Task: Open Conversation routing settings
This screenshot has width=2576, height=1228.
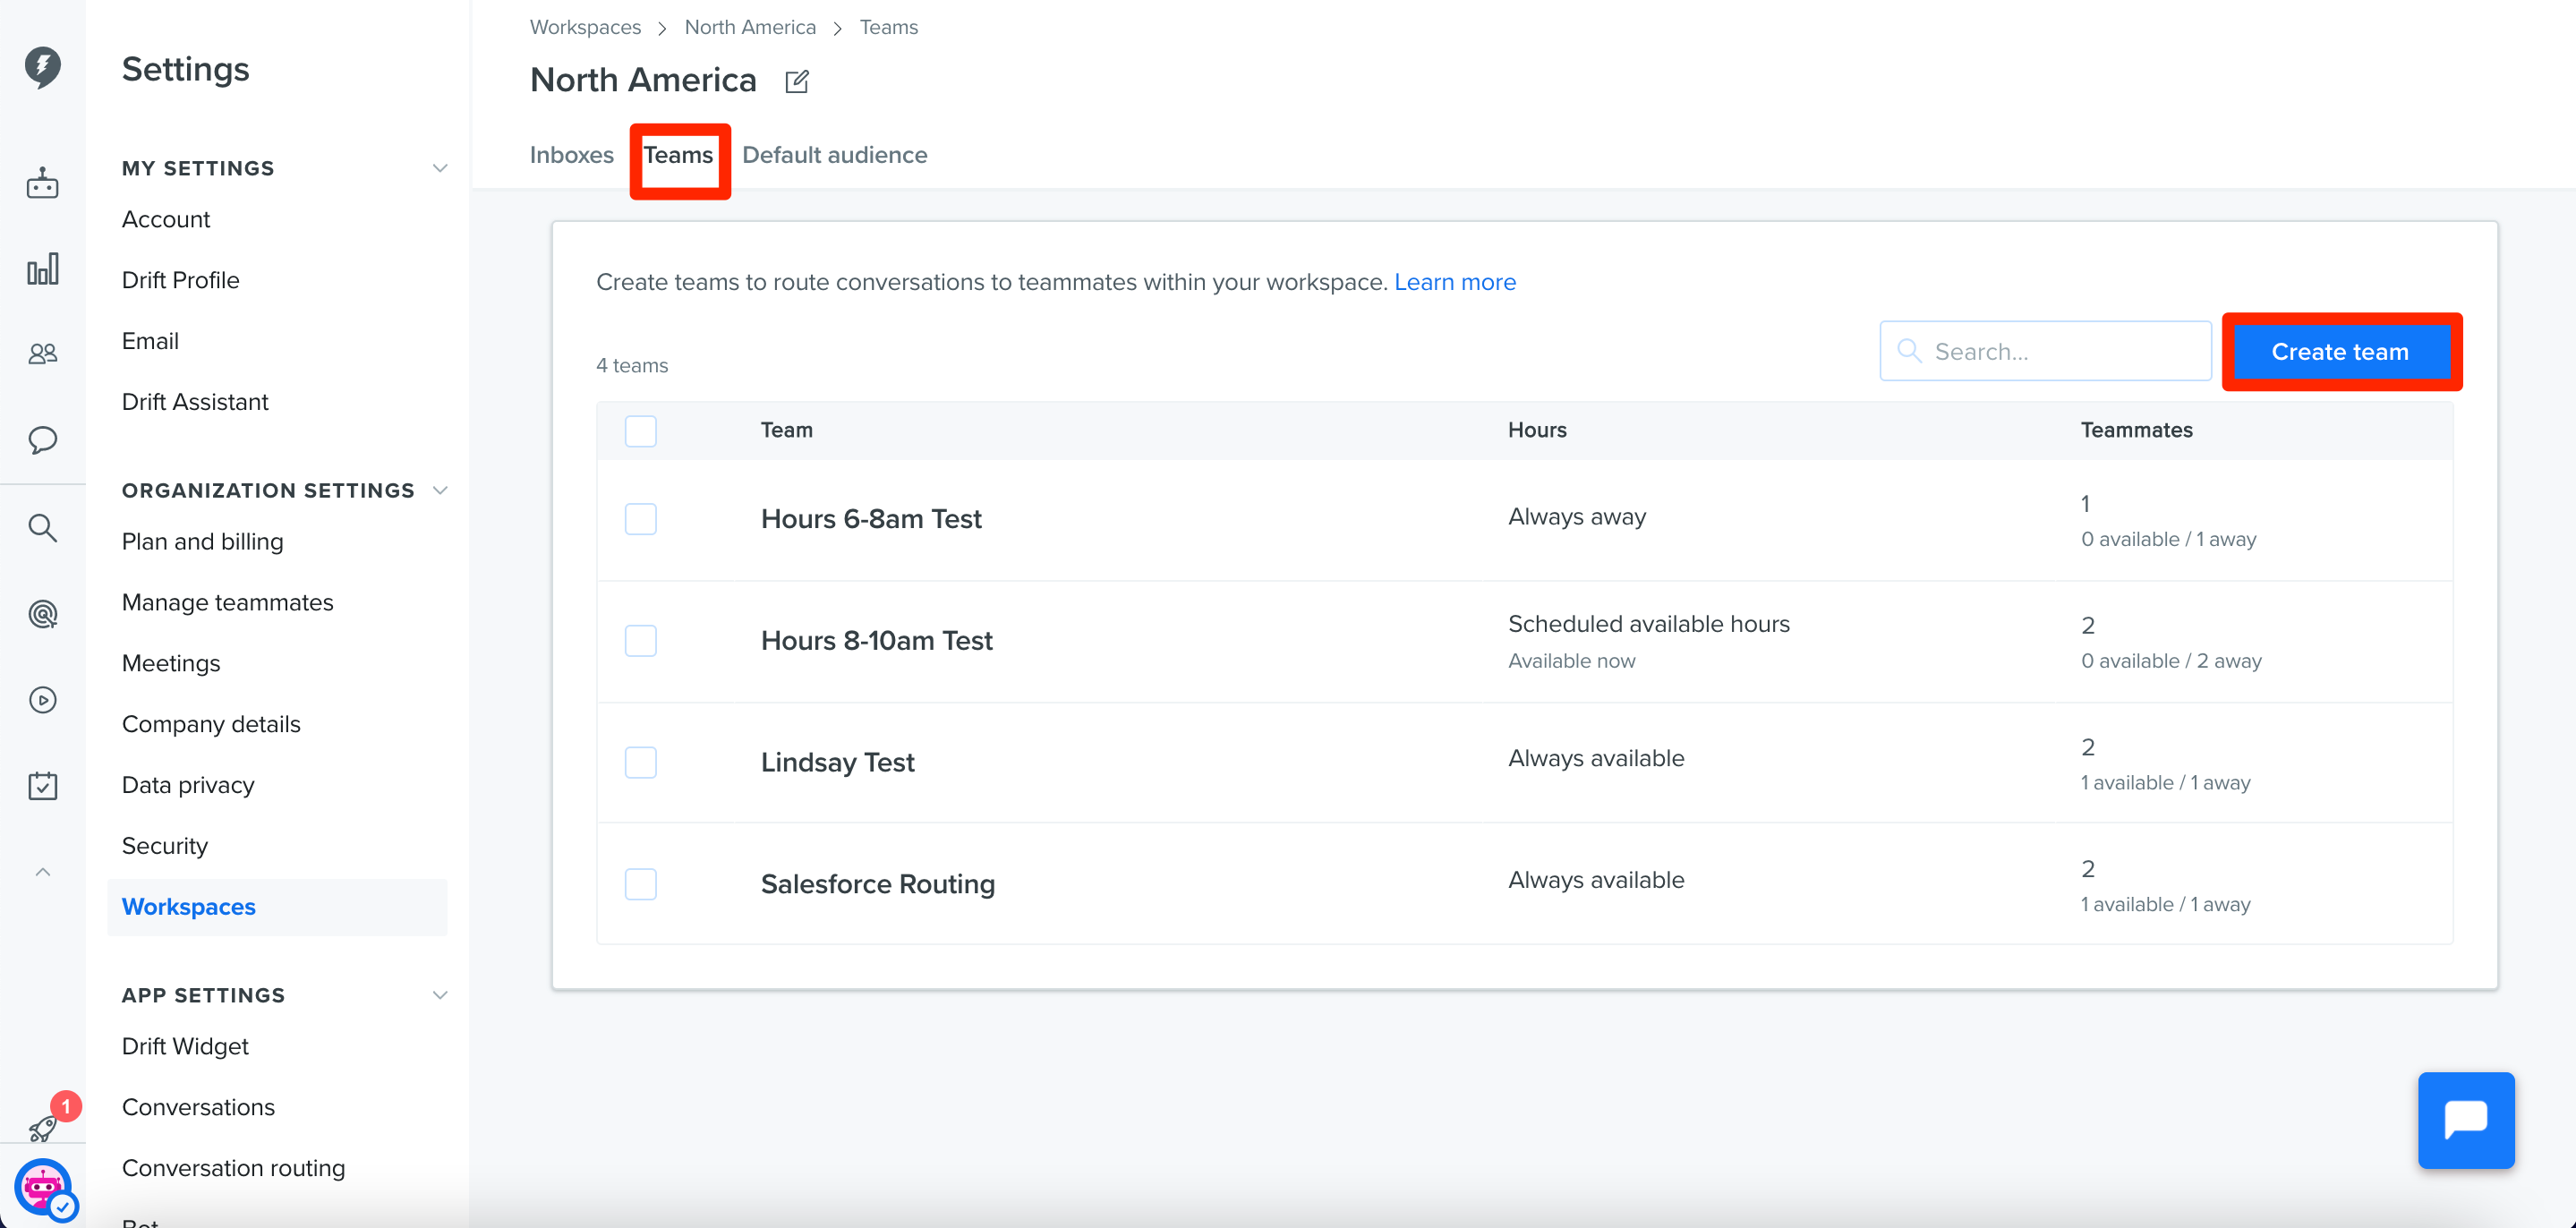Action: 233,1168
